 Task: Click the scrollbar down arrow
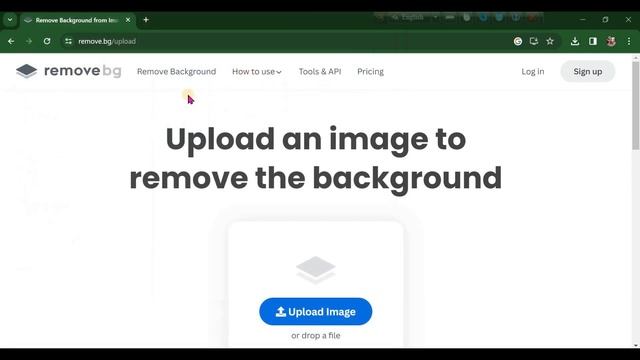(x=636, y=345)
